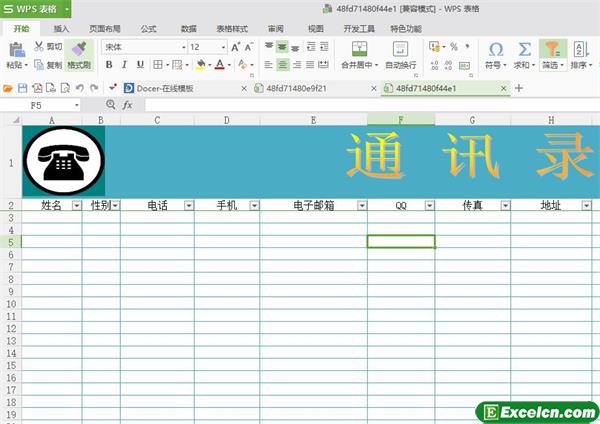The height and width of the screenshot is (424, 600).
Task: Align text left horizontally
Action: tap(269, 65)
